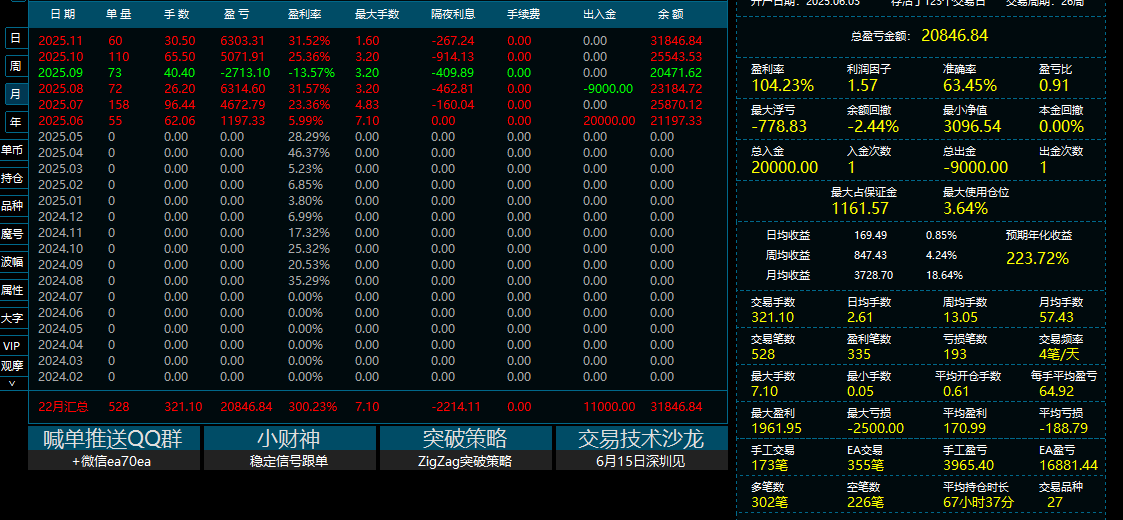Click the 手续费 column header
1123x520 pixels.
pos(524,14)
